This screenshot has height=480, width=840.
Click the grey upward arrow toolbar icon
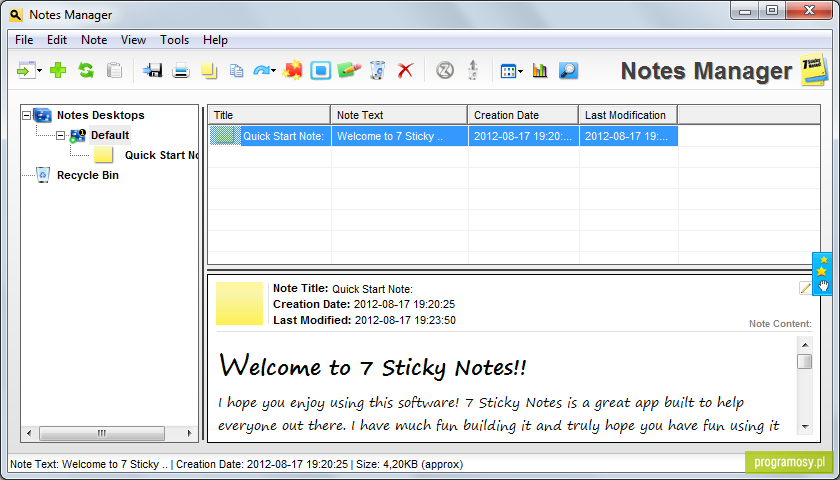472,70
